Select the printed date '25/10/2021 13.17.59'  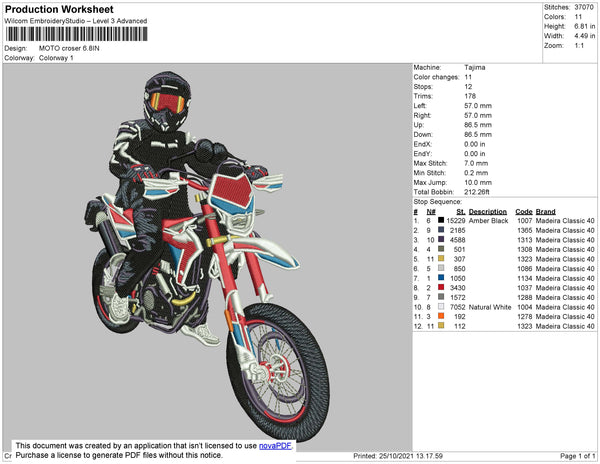pos(411,456)
